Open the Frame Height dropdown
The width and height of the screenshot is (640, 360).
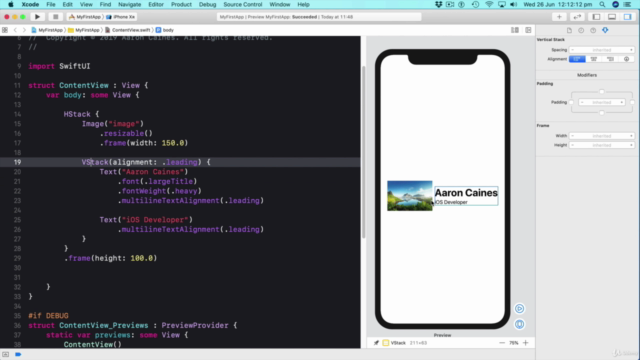602,145
